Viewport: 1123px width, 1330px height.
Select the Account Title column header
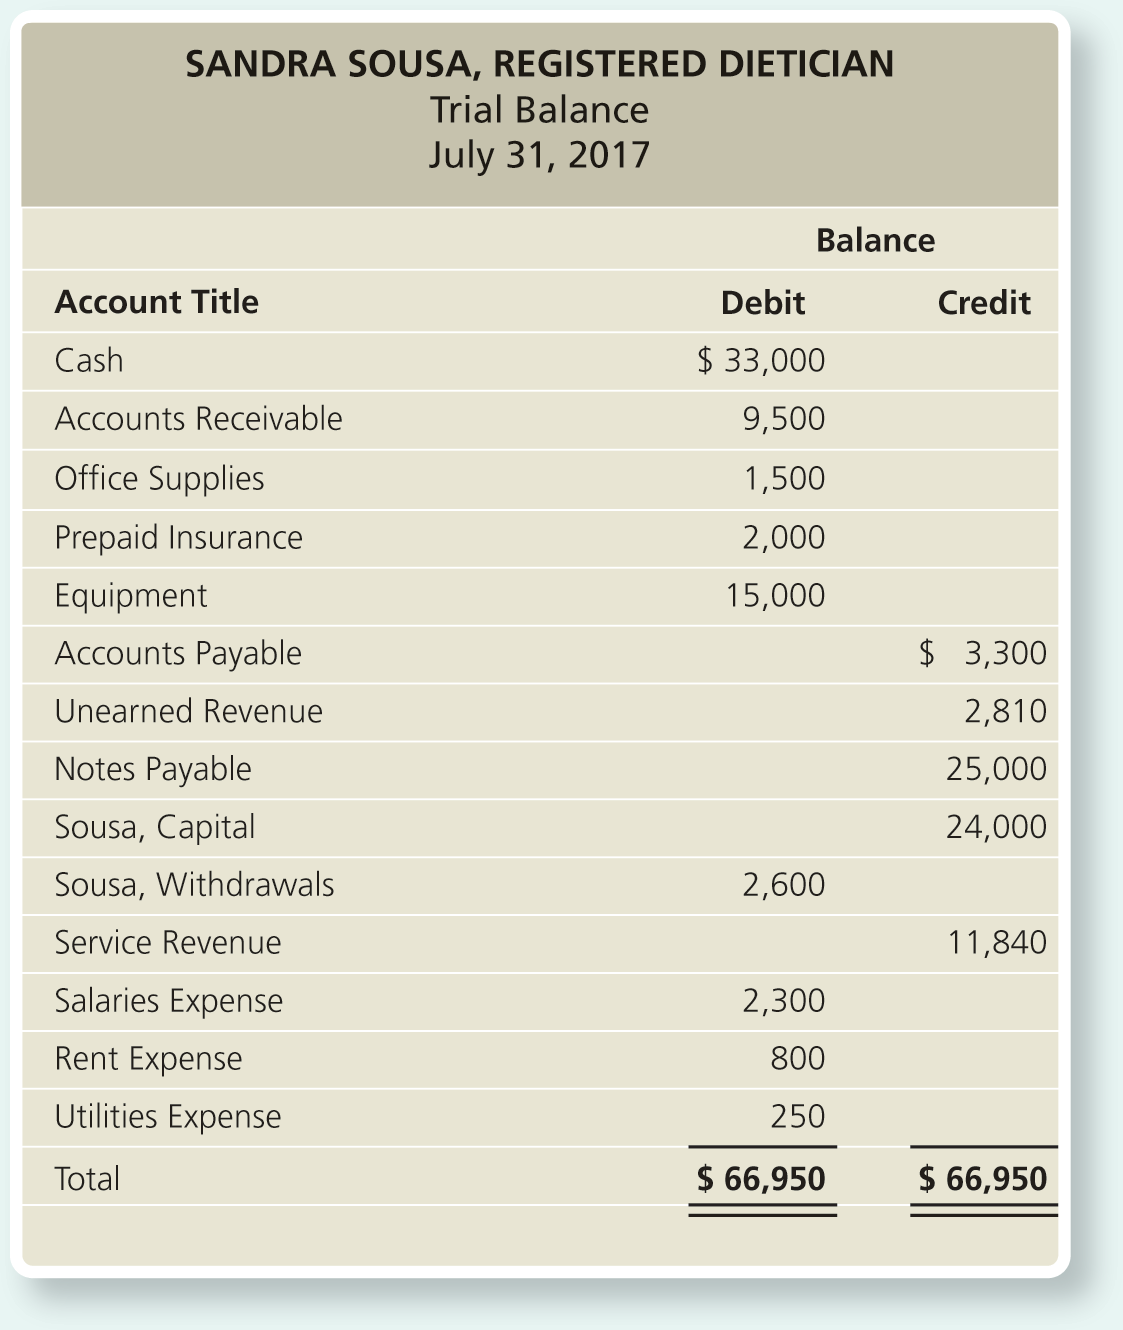click(x=156, y=302)
